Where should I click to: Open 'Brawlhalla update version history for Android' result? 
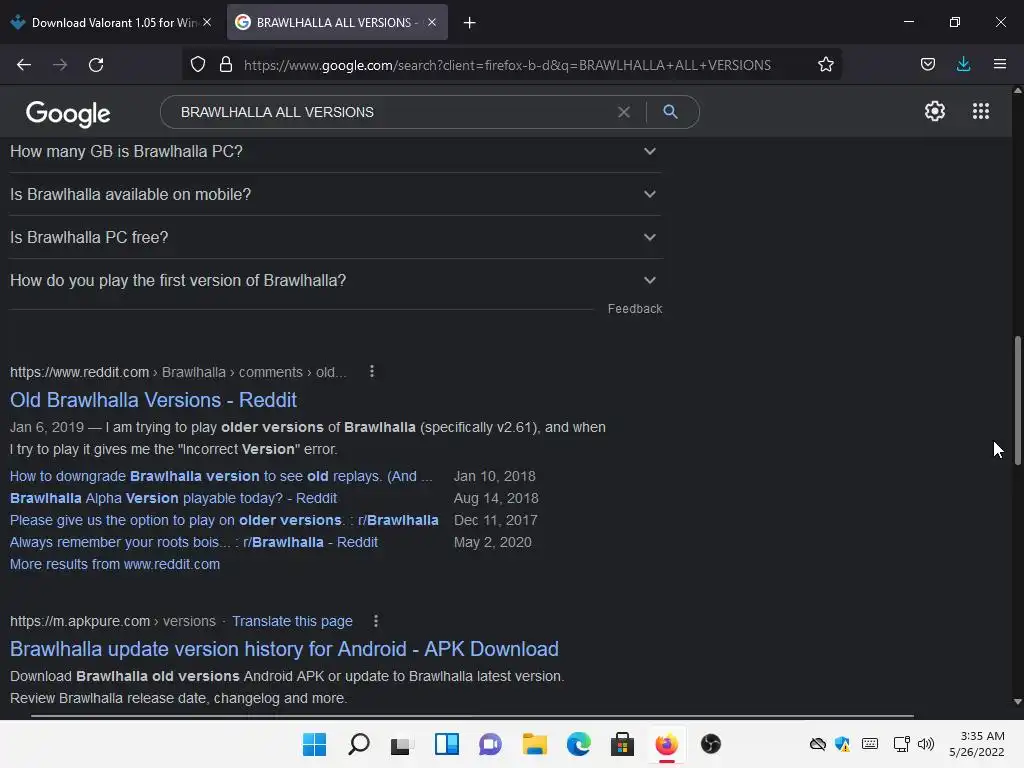(x=284, y=649)
